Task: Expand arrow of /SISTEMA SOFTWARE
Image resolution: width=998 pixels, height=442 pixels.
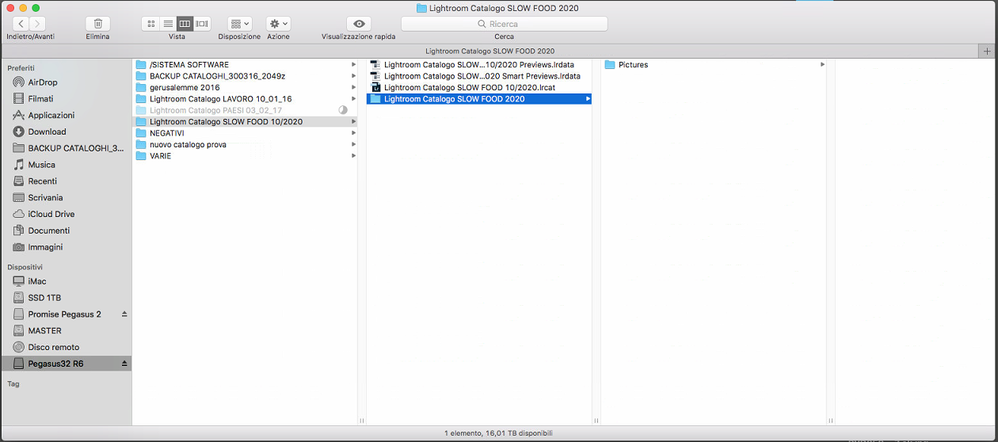Action: 353,65
